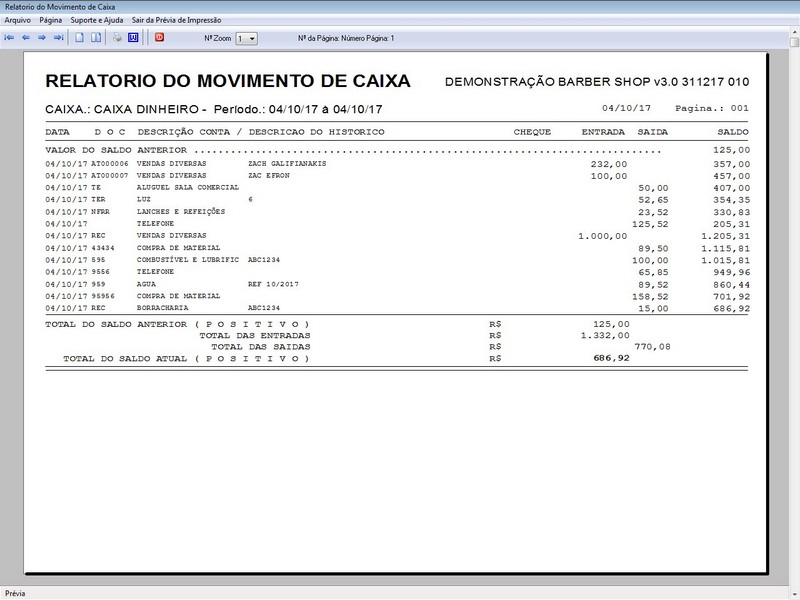
Task: Jump to last page arrow icon
Action: pos(58,38)
